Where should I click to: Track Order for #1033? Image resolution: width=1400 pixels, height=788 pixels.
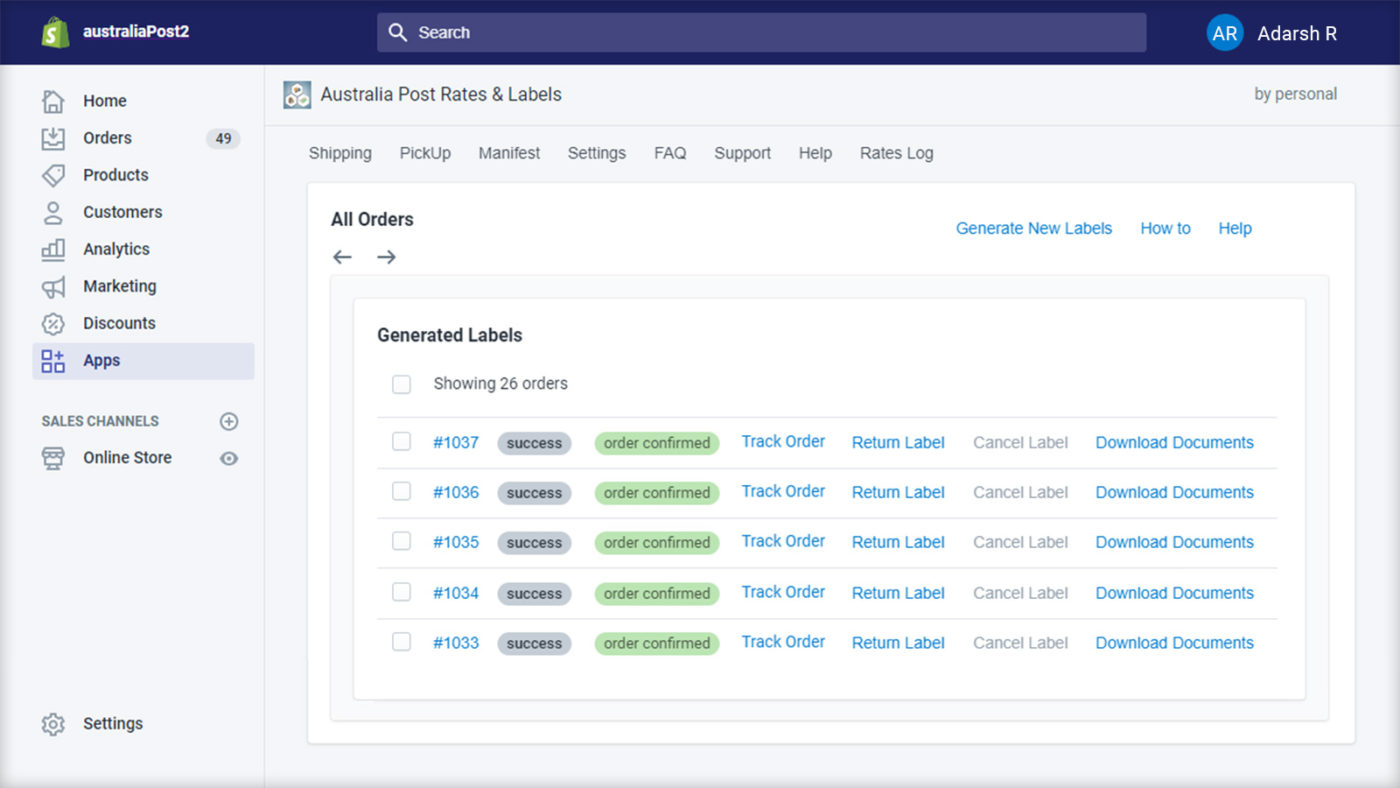tap(783, 642)
